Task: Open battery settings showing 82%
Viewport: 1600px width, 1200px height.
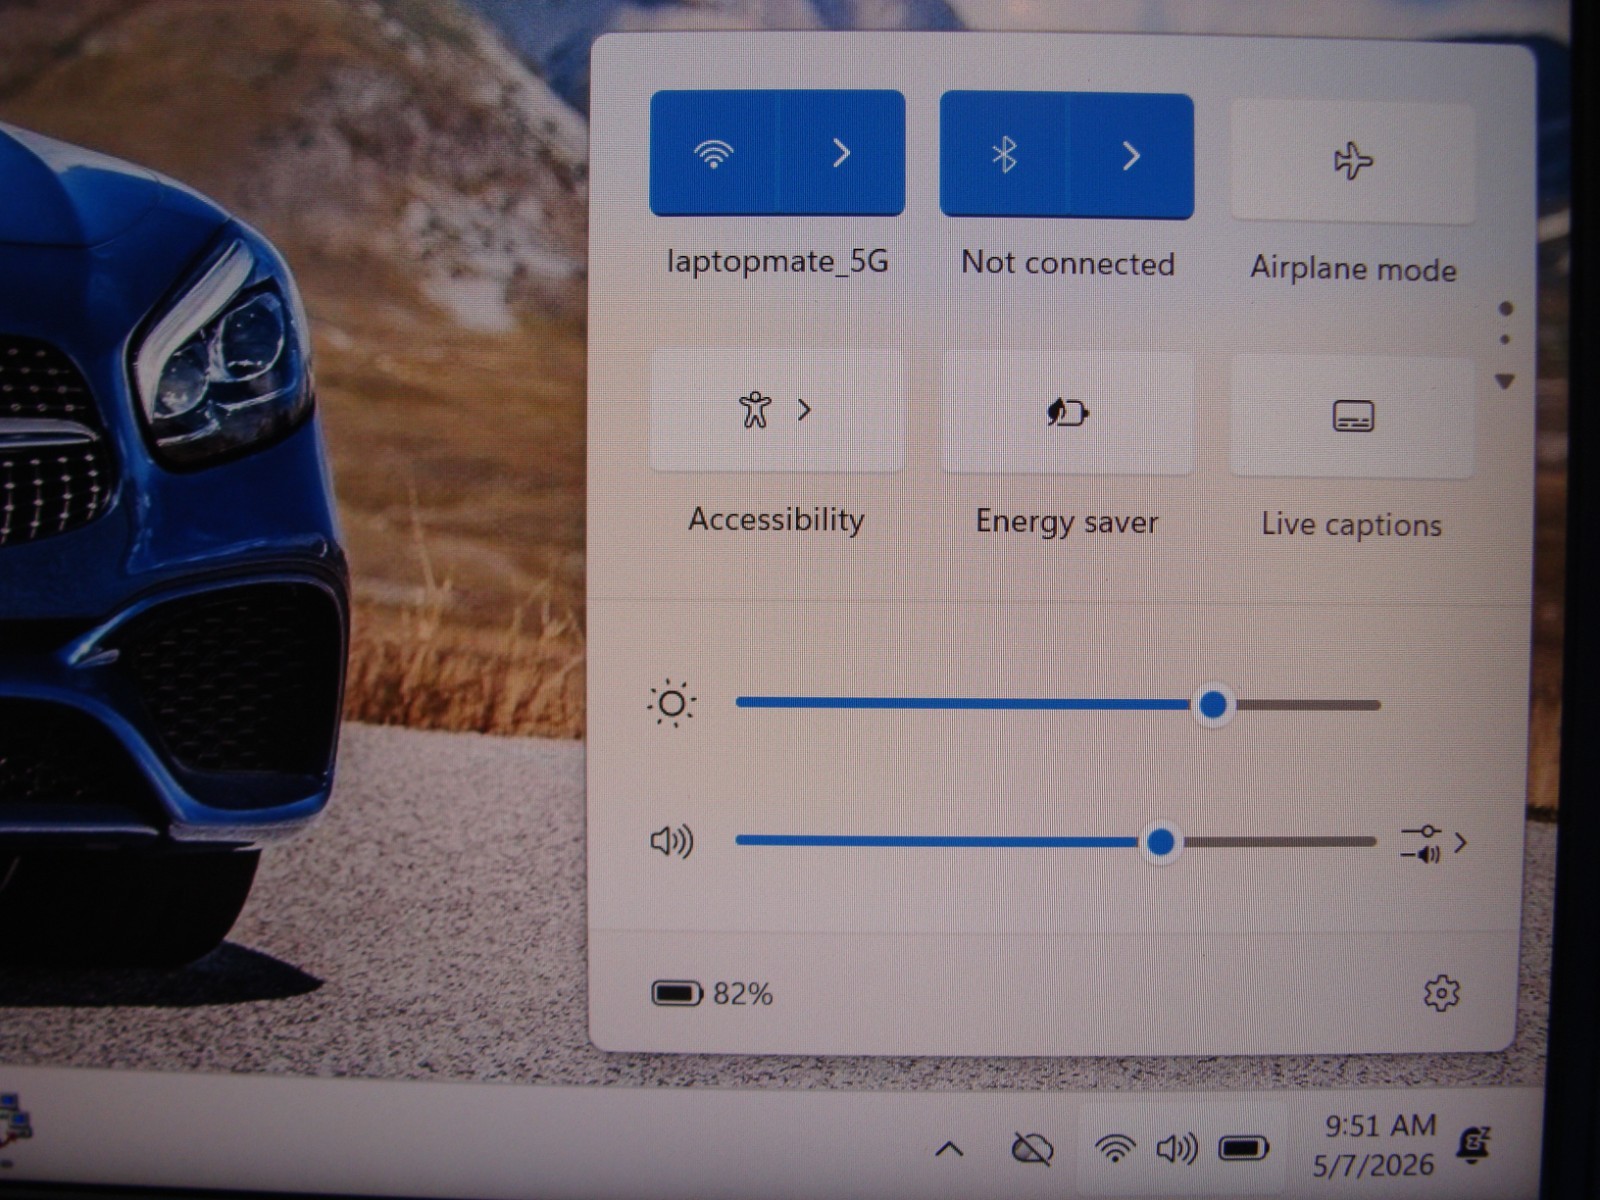Action: [712, 994]
